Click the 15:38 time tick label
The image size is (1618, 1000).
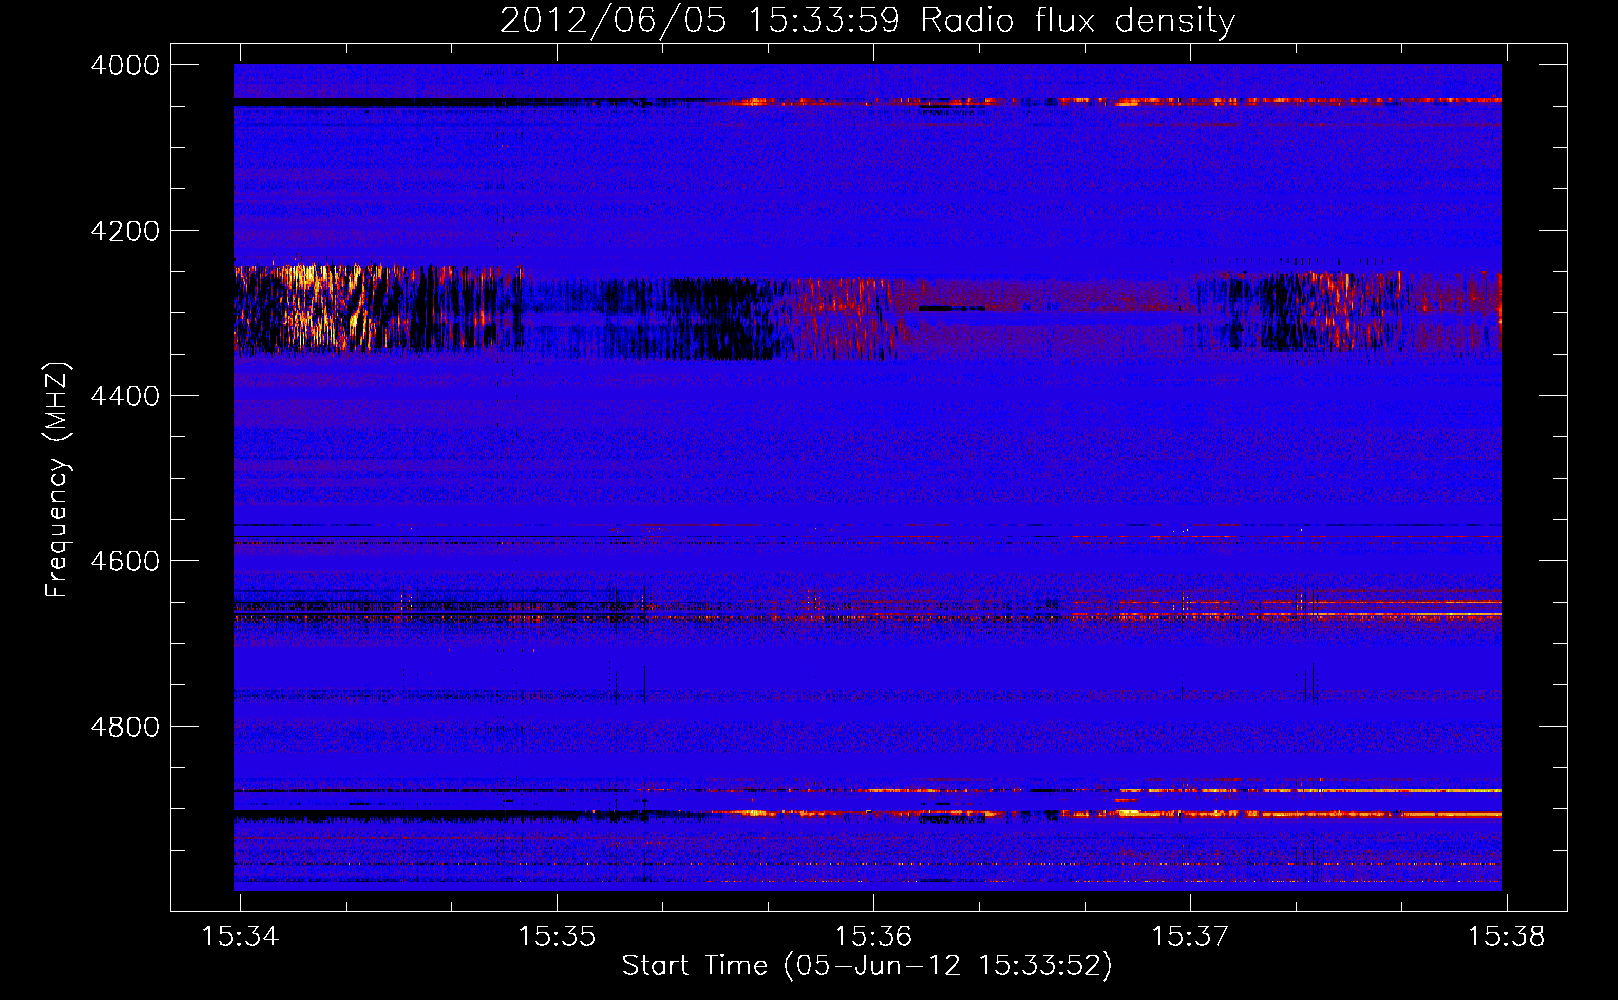click(1506, 936)
